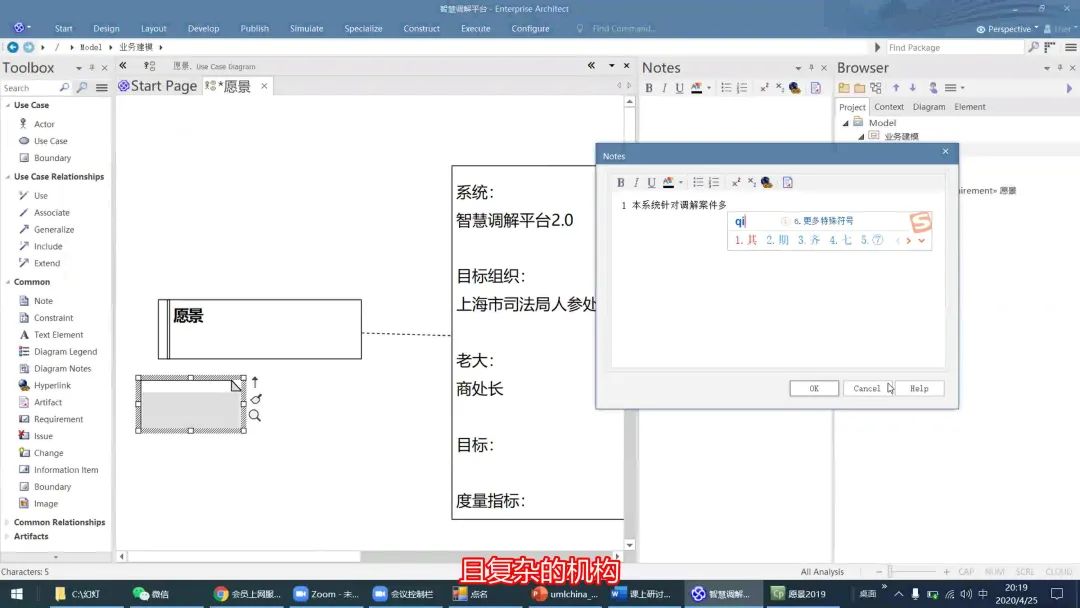This screenshot has height=608, width=1080.
Task: Switch to Element tab in Browser
Action: click(x=970, y=107)
